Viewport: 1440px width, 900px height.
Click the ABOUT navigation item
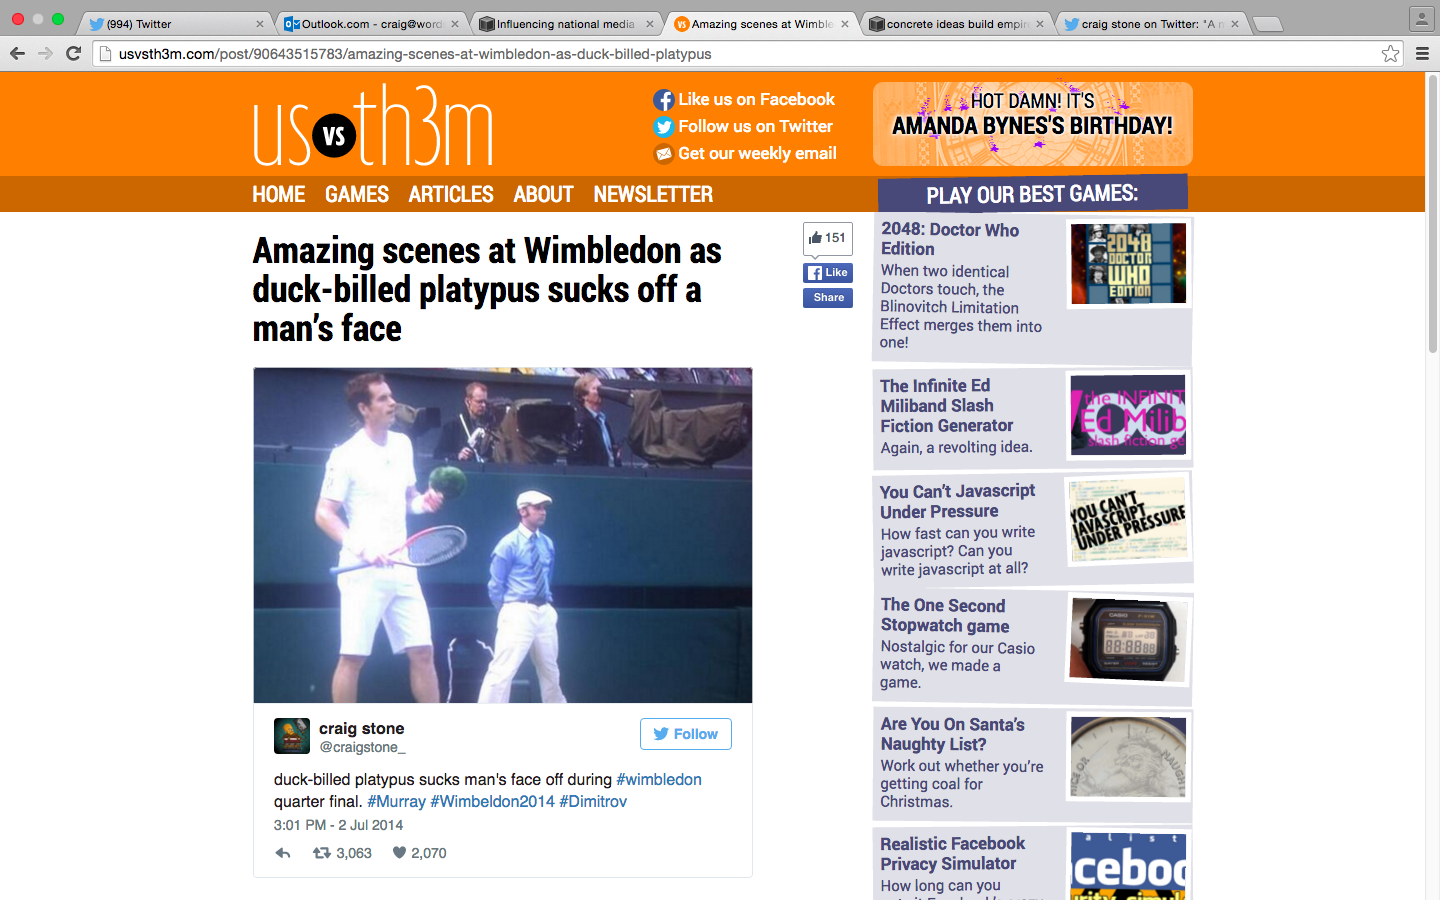point(543,194)
